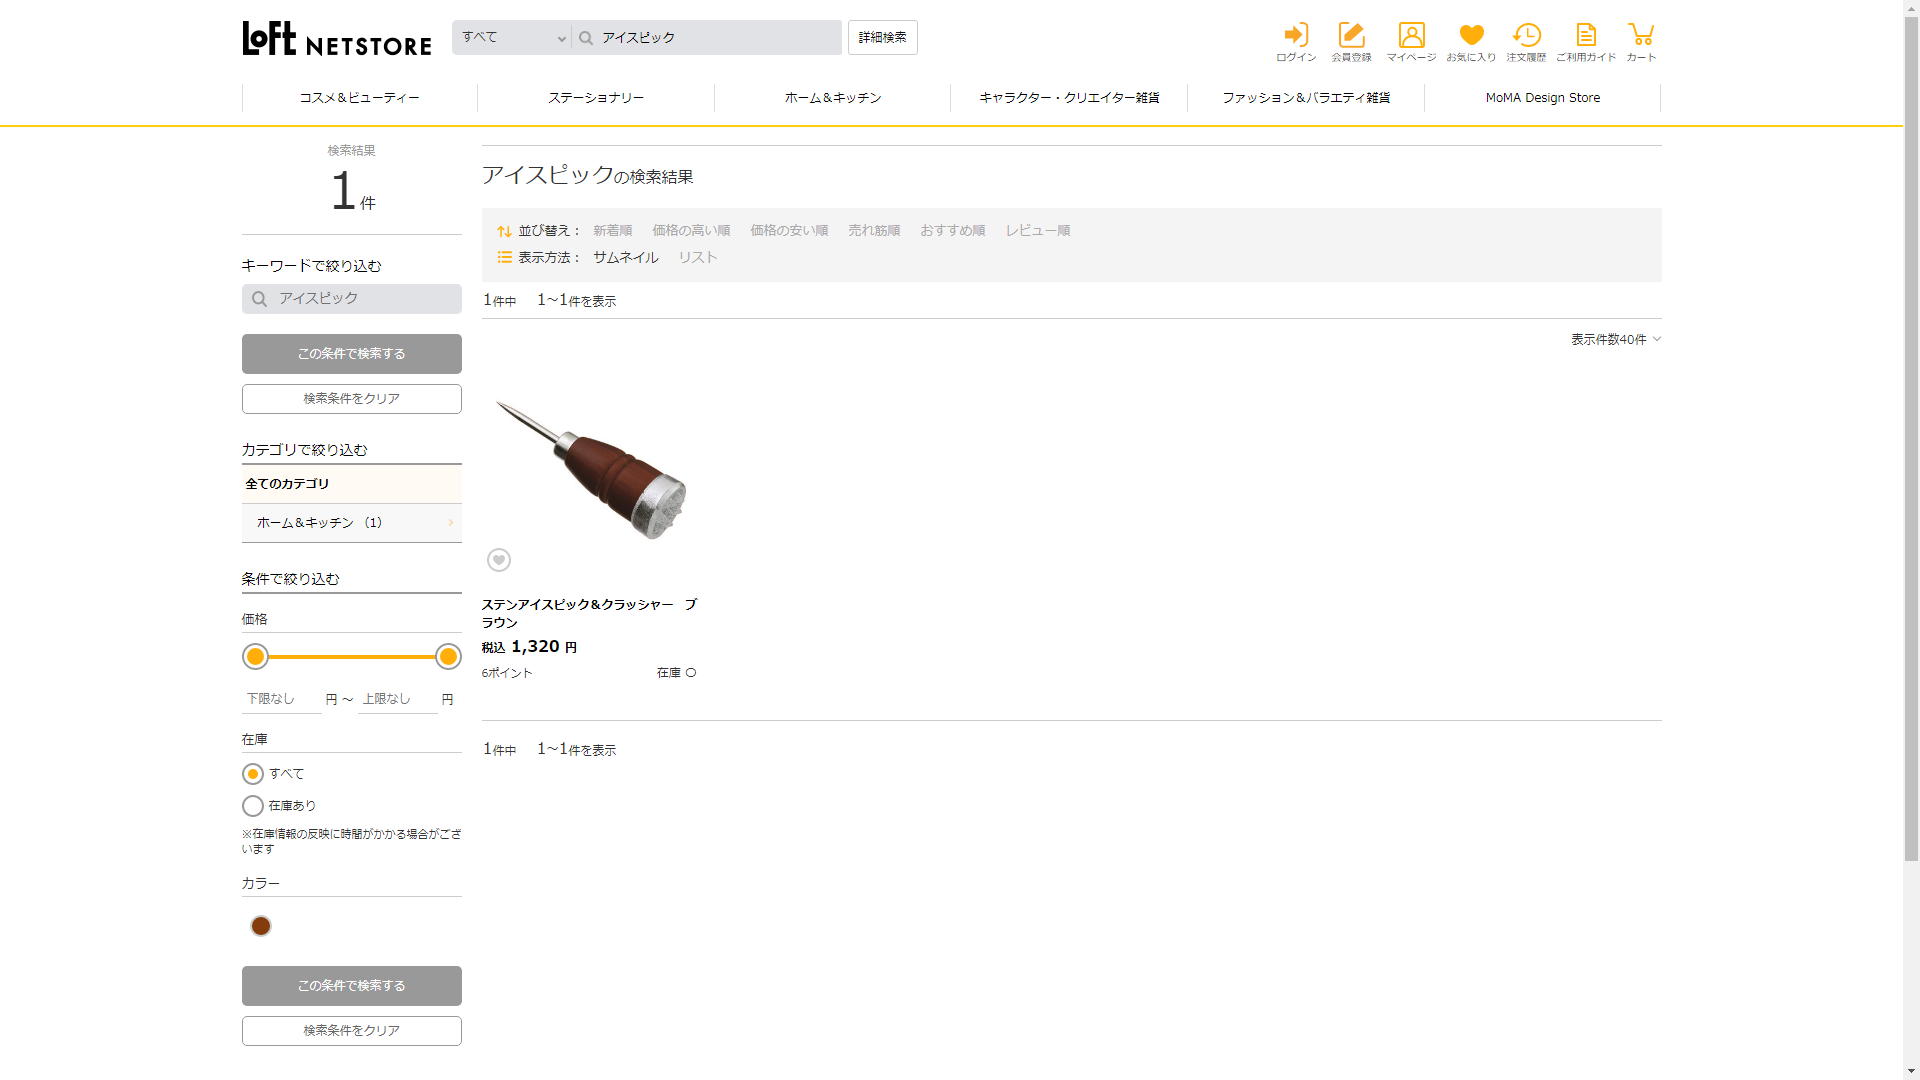Select the brown color swatch filter
The height and width of the screenshot is (1080, 1920).
pyautogui.click(x=261, y=926)
